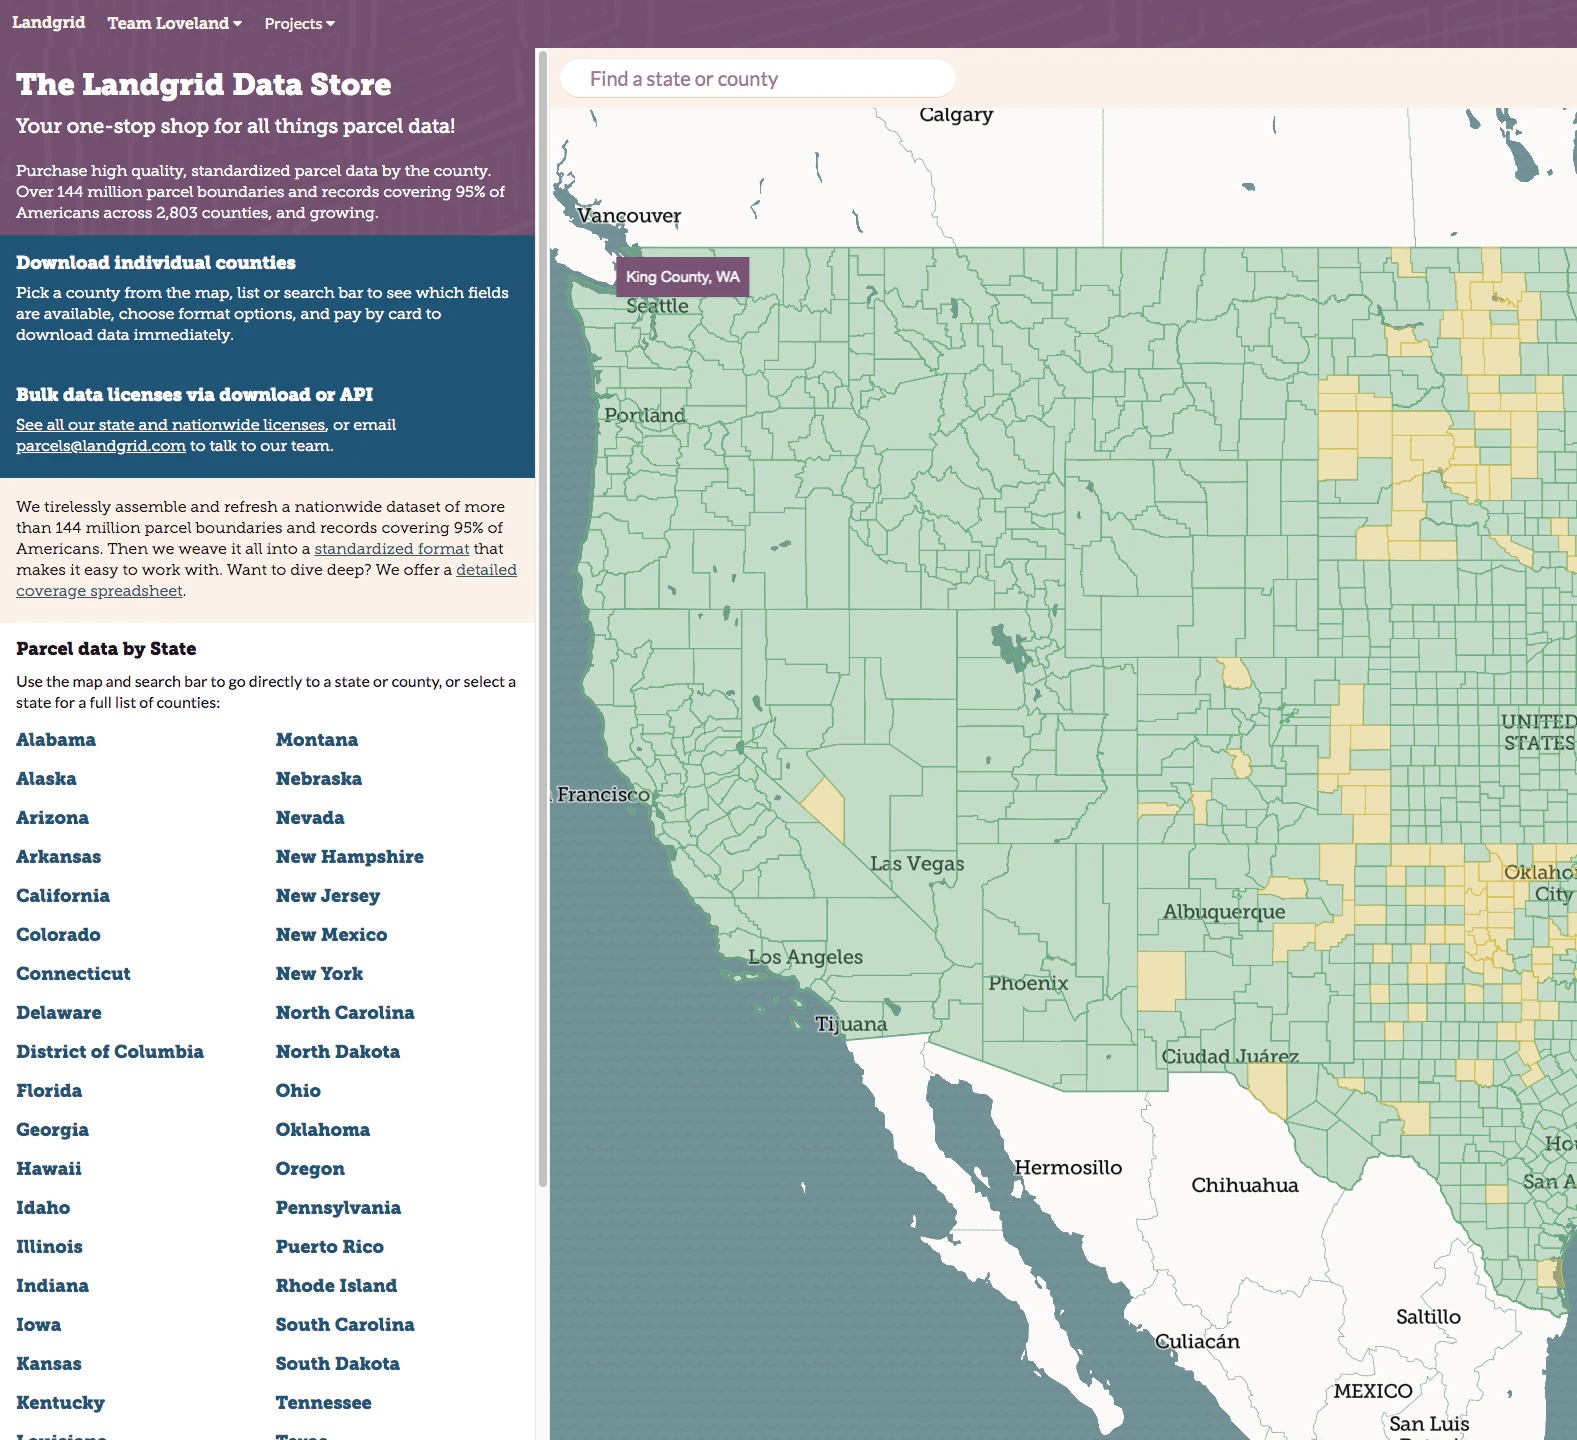This screenshot has height=1440, width=1577.
Task: Select Ohio from the state list
Action: (x=298, y=1091)
